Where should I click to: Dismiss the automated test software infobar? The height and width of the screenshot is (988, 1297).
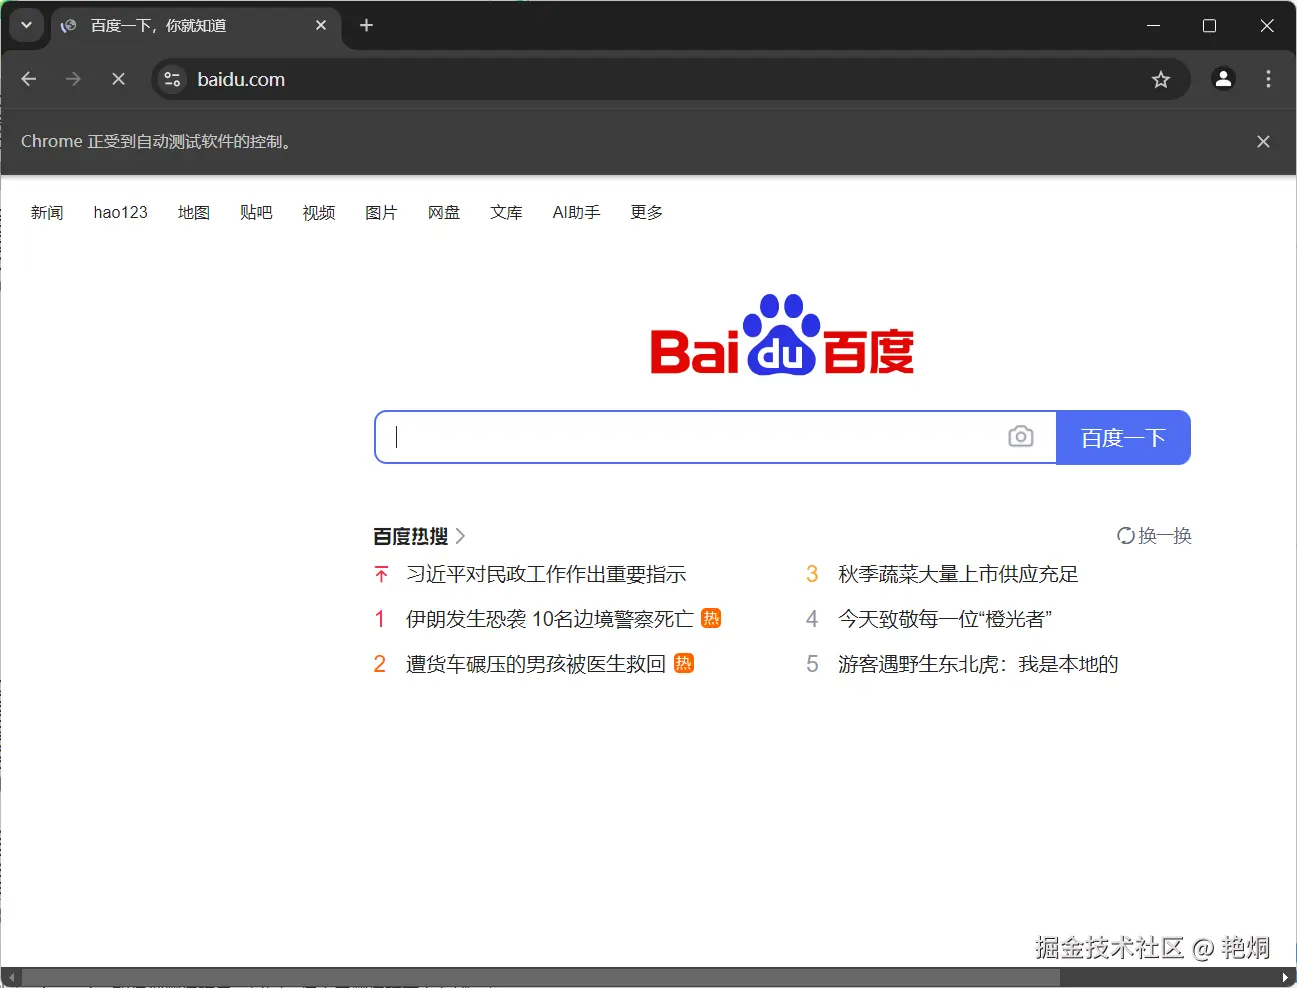point(1263,142)
